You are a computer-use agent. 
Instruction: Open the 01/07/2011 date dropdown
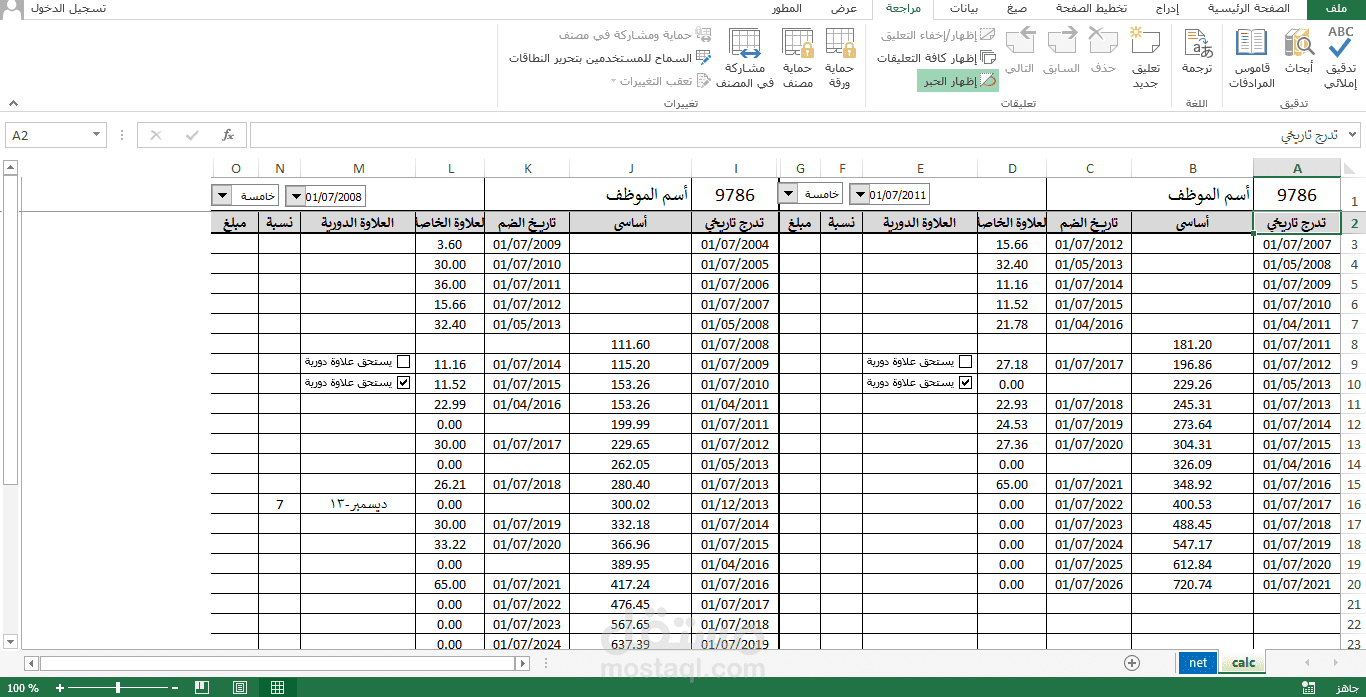(858, 194)
